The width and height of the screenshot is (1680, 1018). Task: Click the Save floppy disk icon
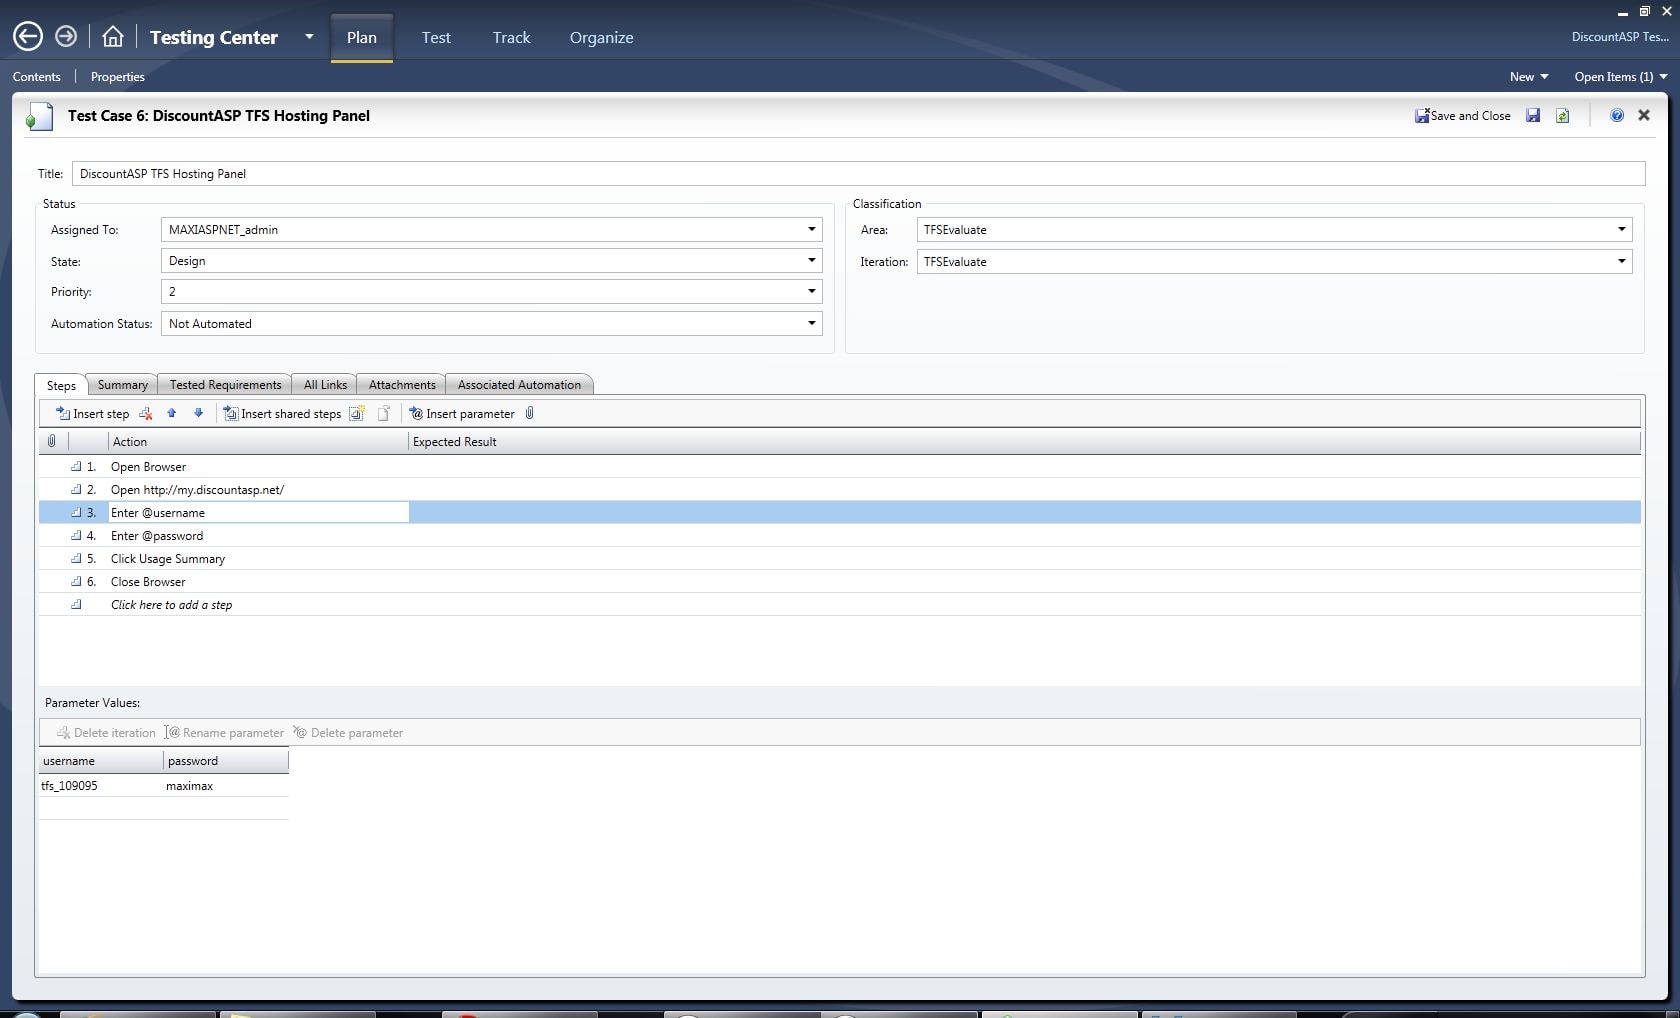click(1533, 116)
